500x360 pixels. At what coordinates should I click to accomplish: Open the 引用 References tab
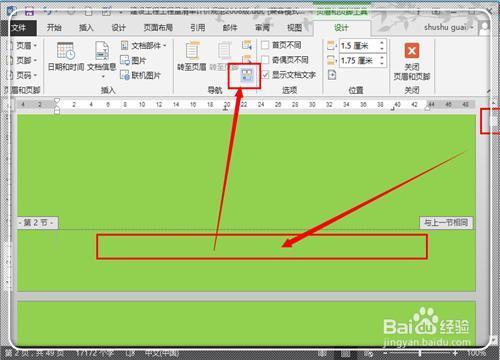coord(198,27)
